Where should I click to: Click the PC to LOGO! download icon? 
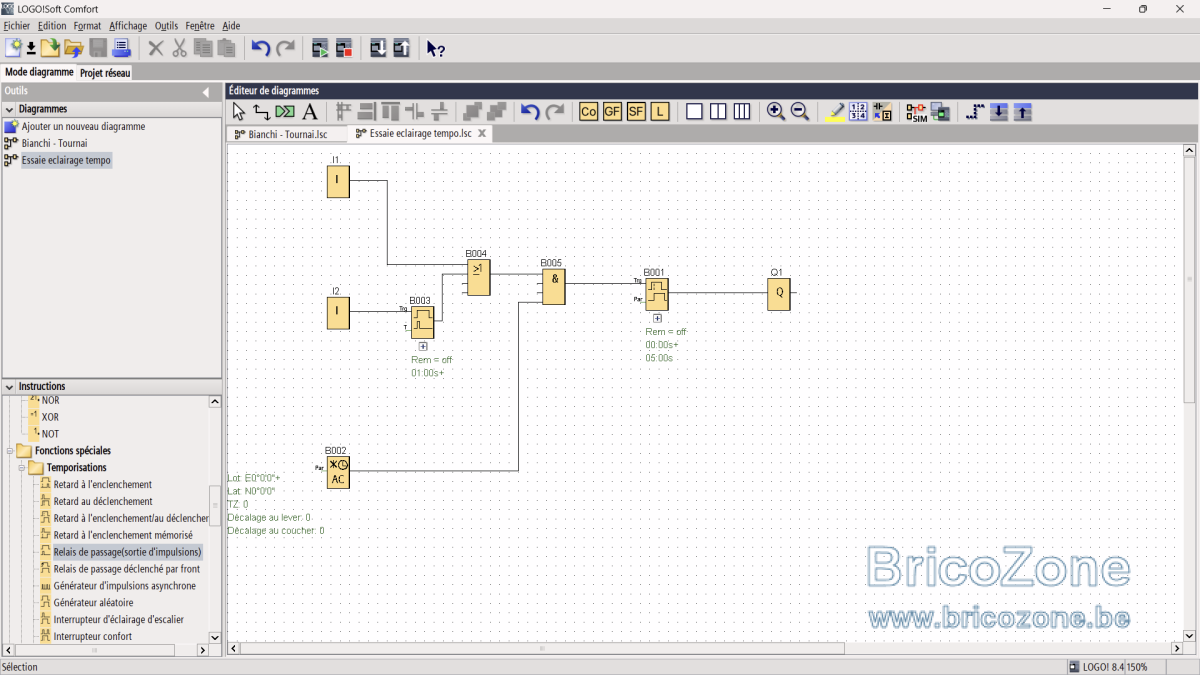coord(378,47)
